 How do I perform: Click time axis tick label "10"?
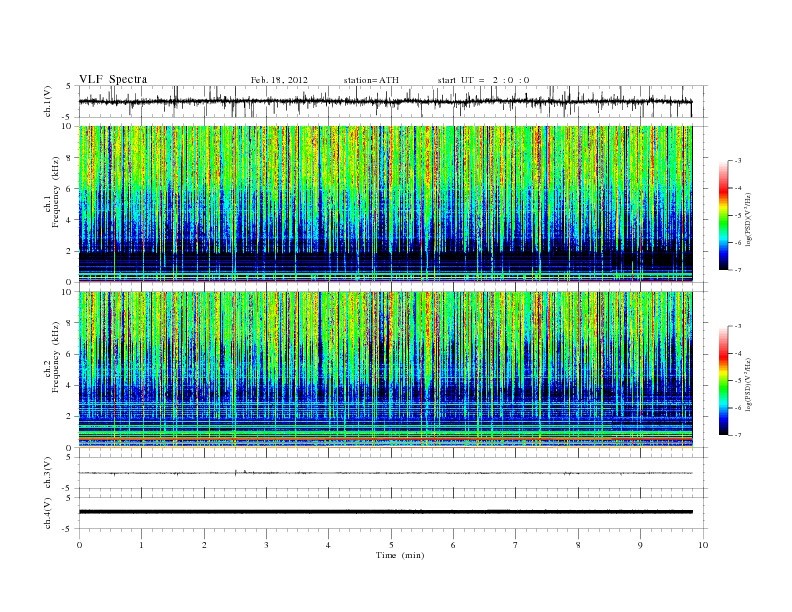pyautogui.click(x=703, y=545)
